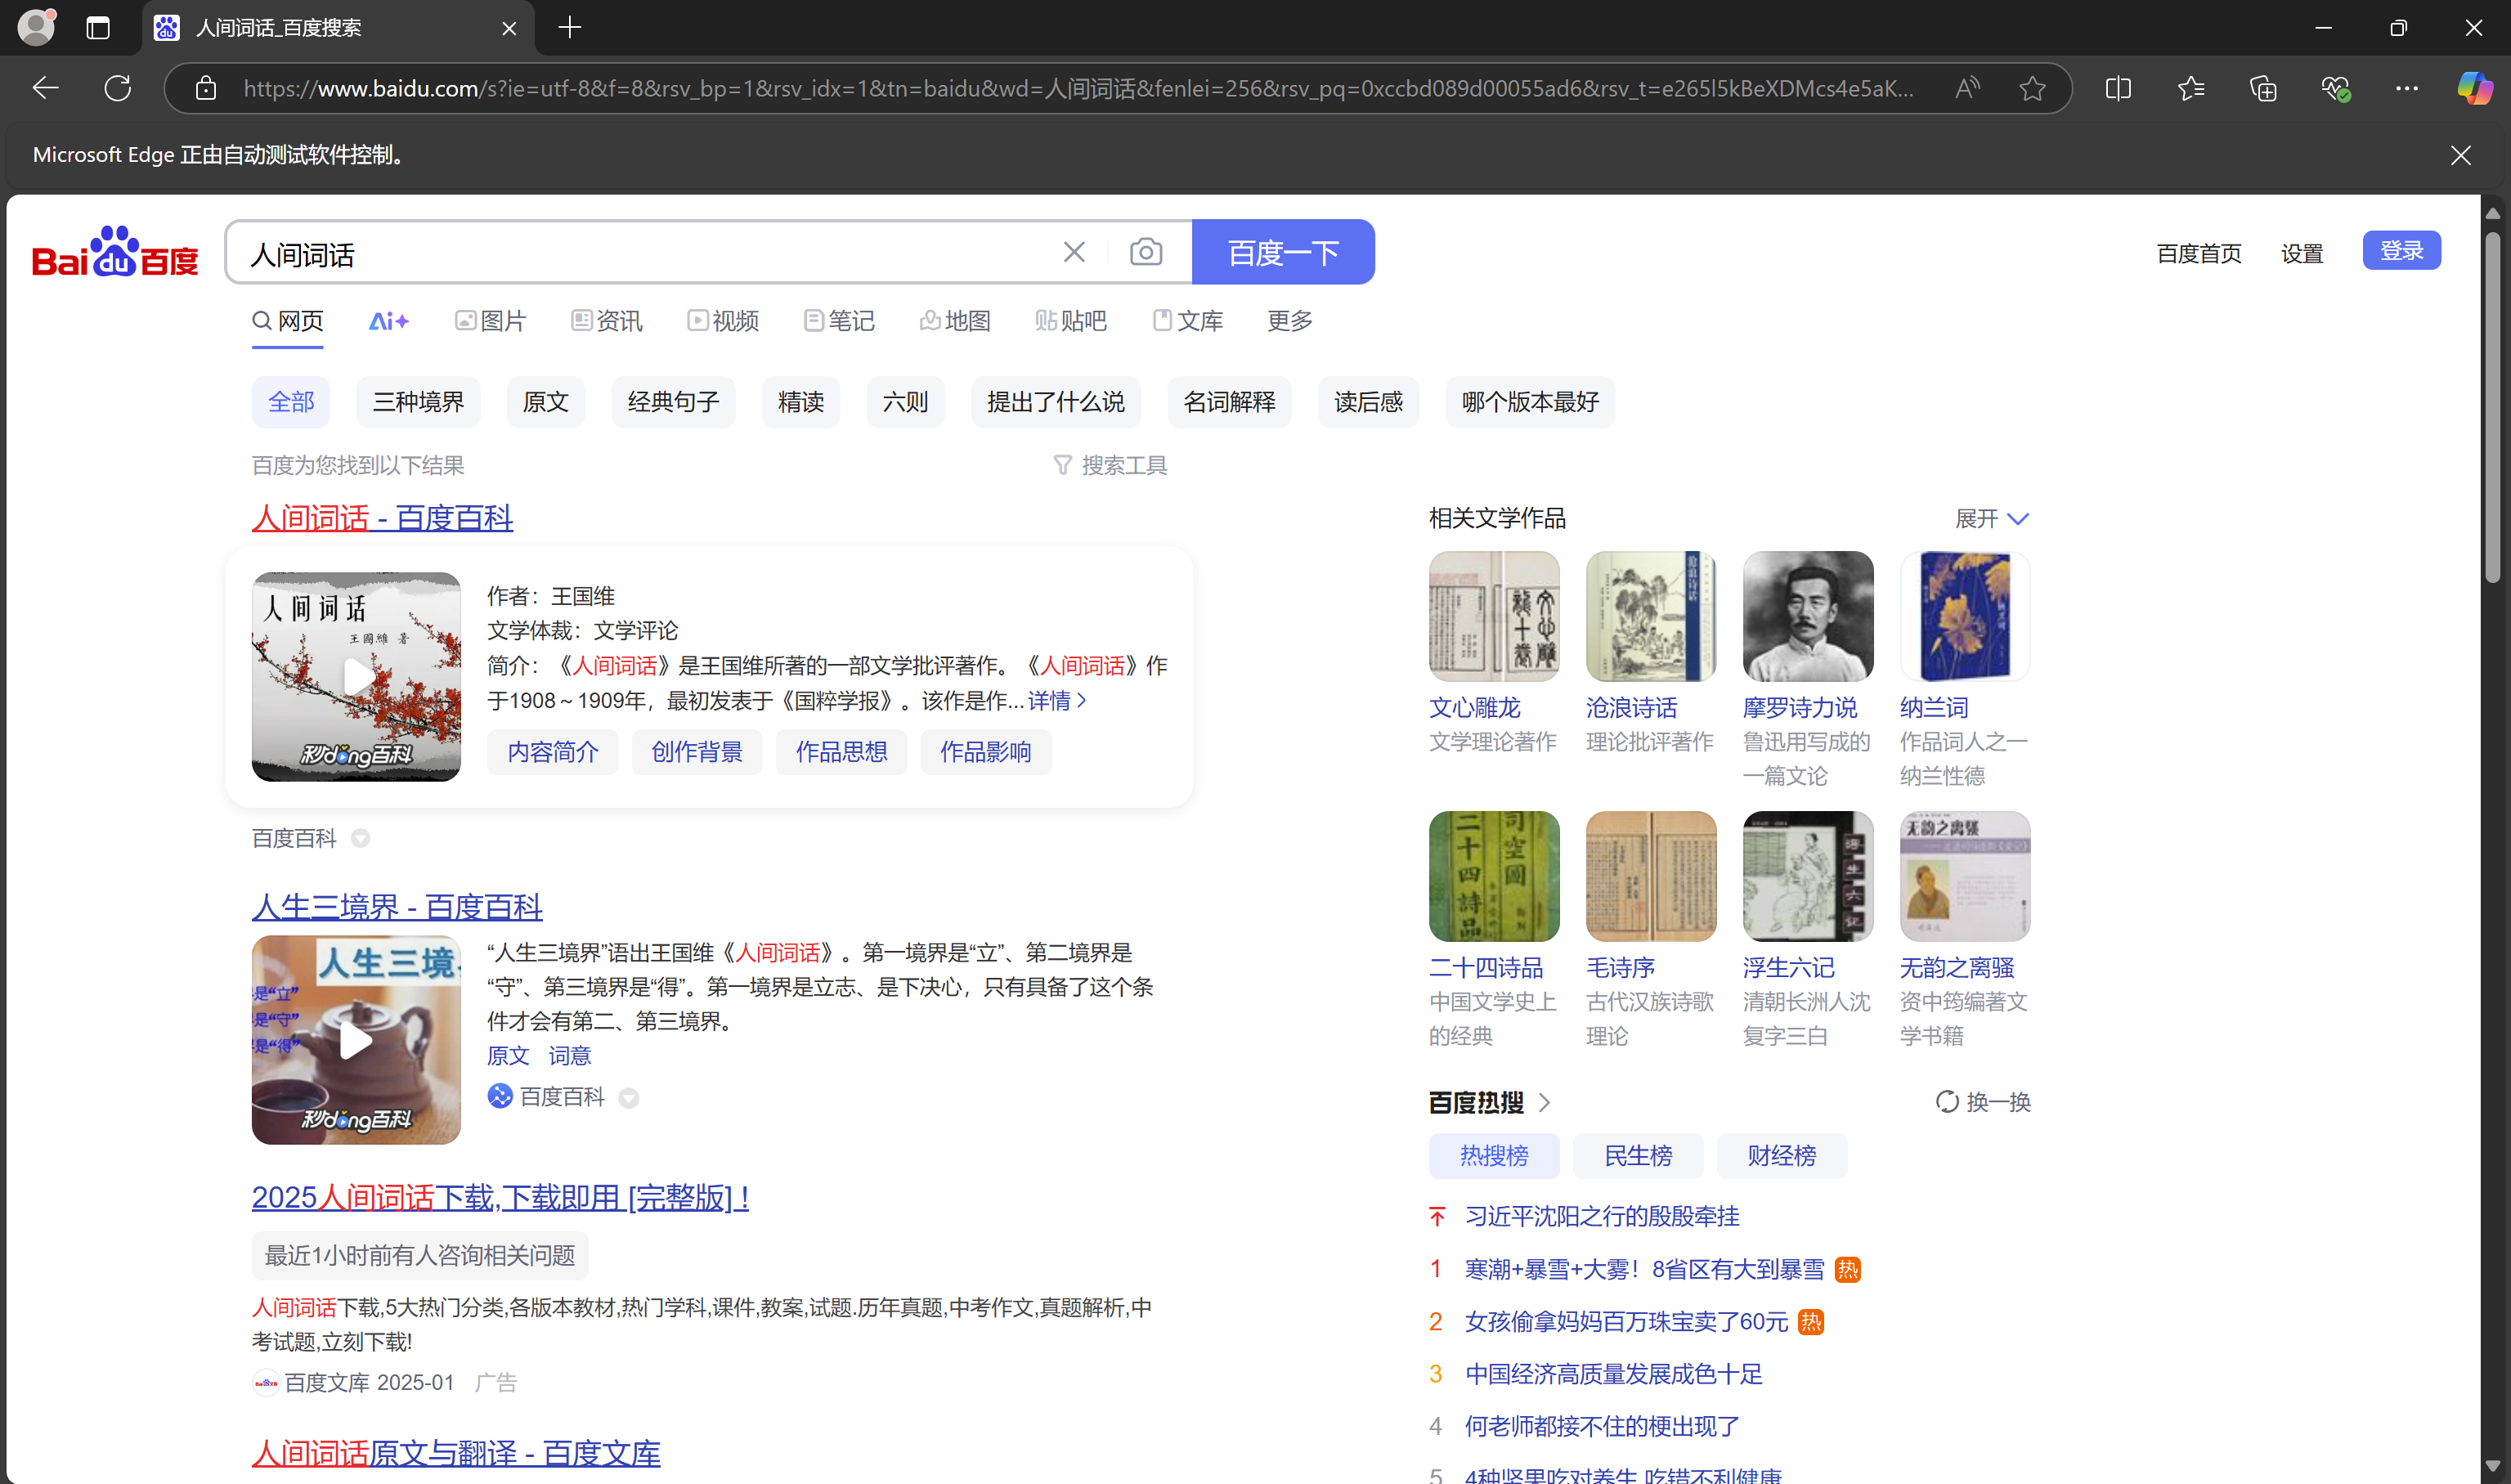Open read aloud icon in address bar

(1967, 88)
